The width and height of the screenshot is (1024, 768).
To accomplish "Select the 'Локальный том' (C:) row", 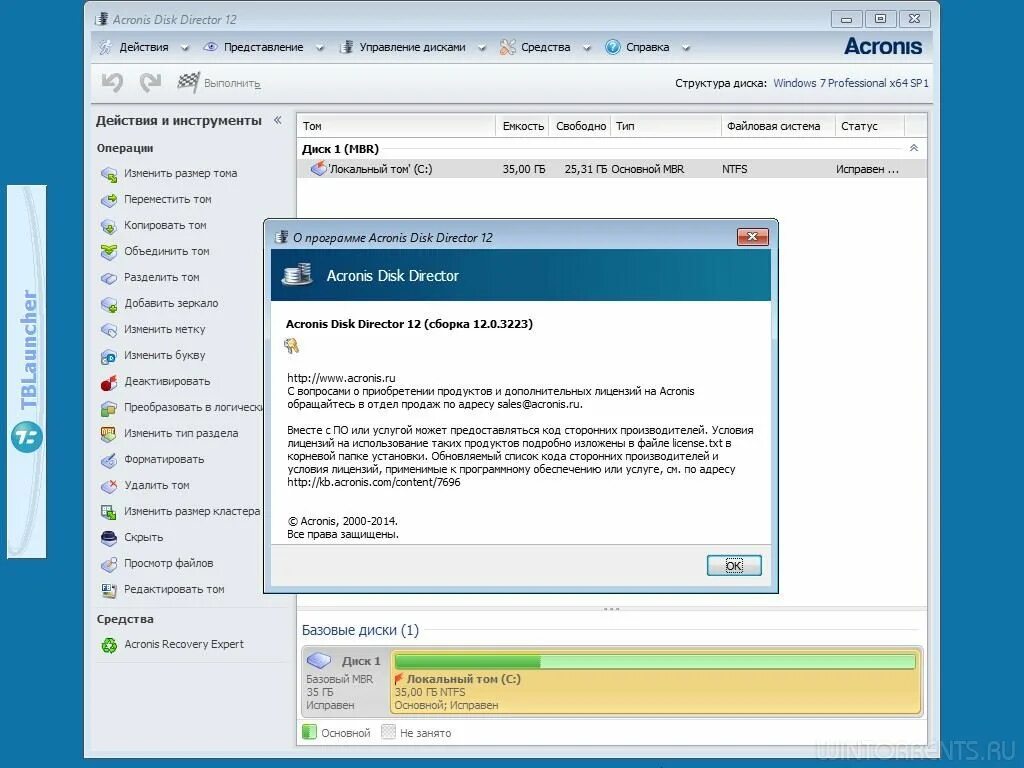I will click(x=611, y=169).
